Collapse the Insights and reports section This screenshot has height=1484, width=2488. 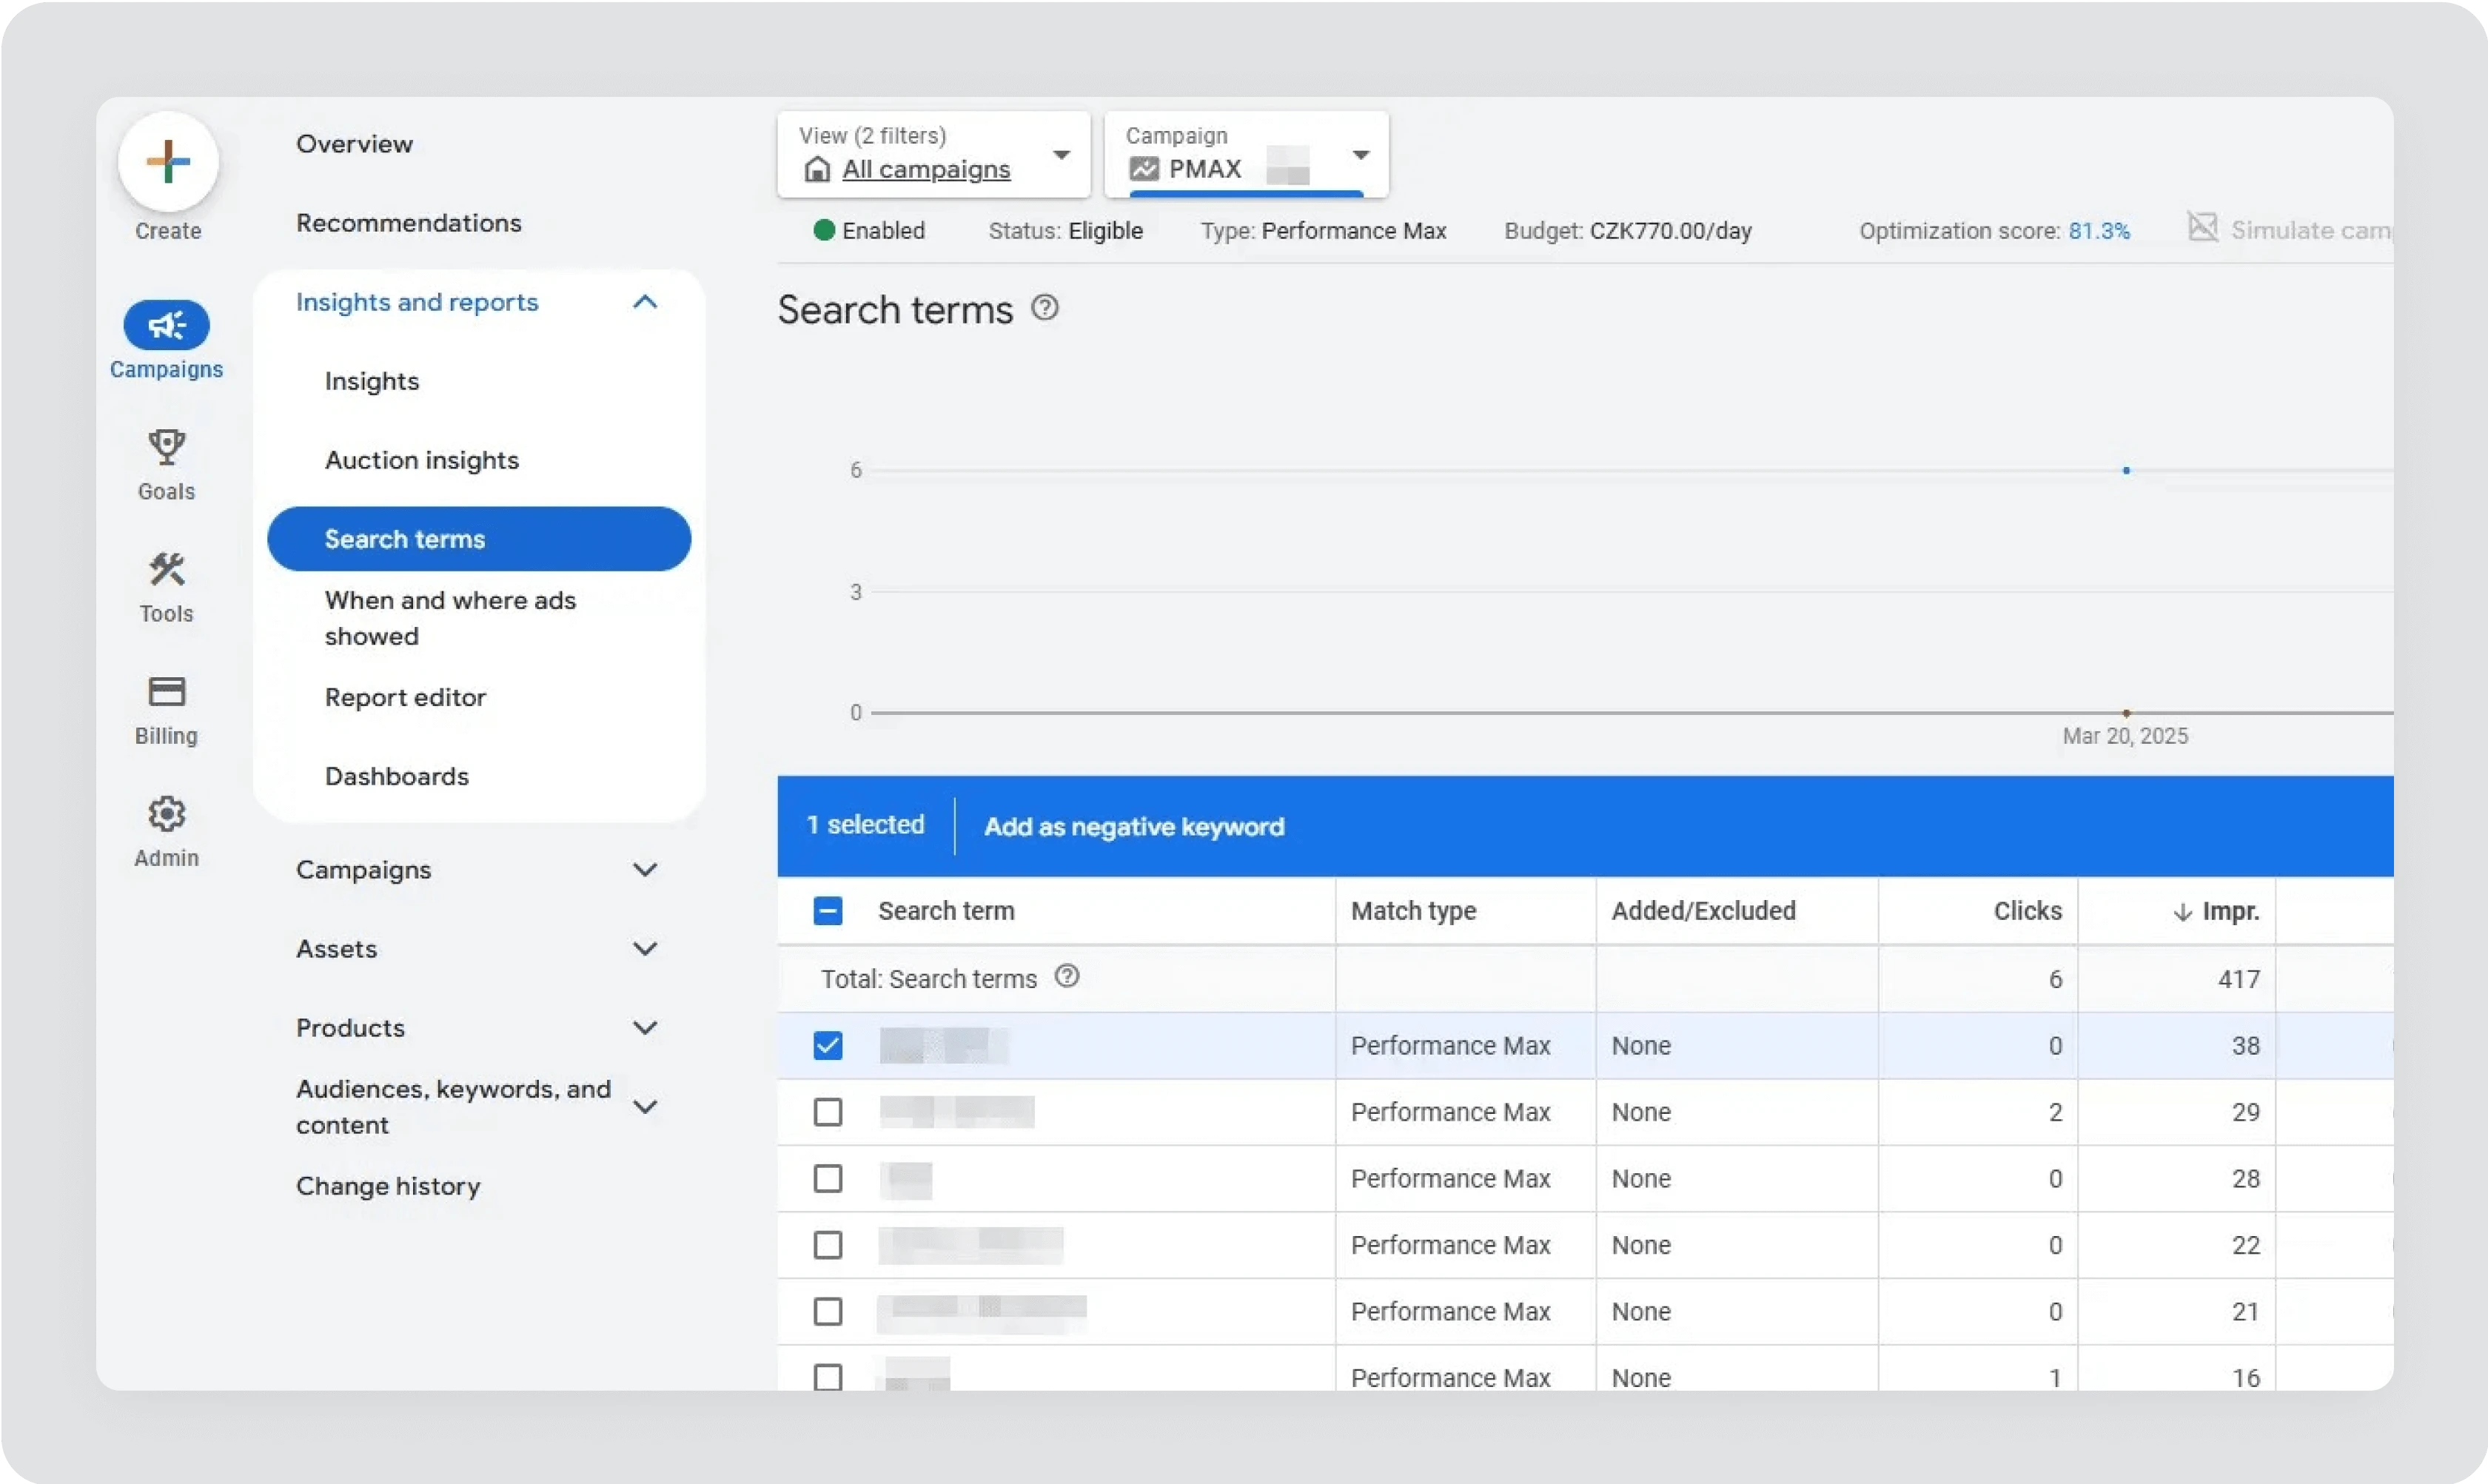point(645,302)
